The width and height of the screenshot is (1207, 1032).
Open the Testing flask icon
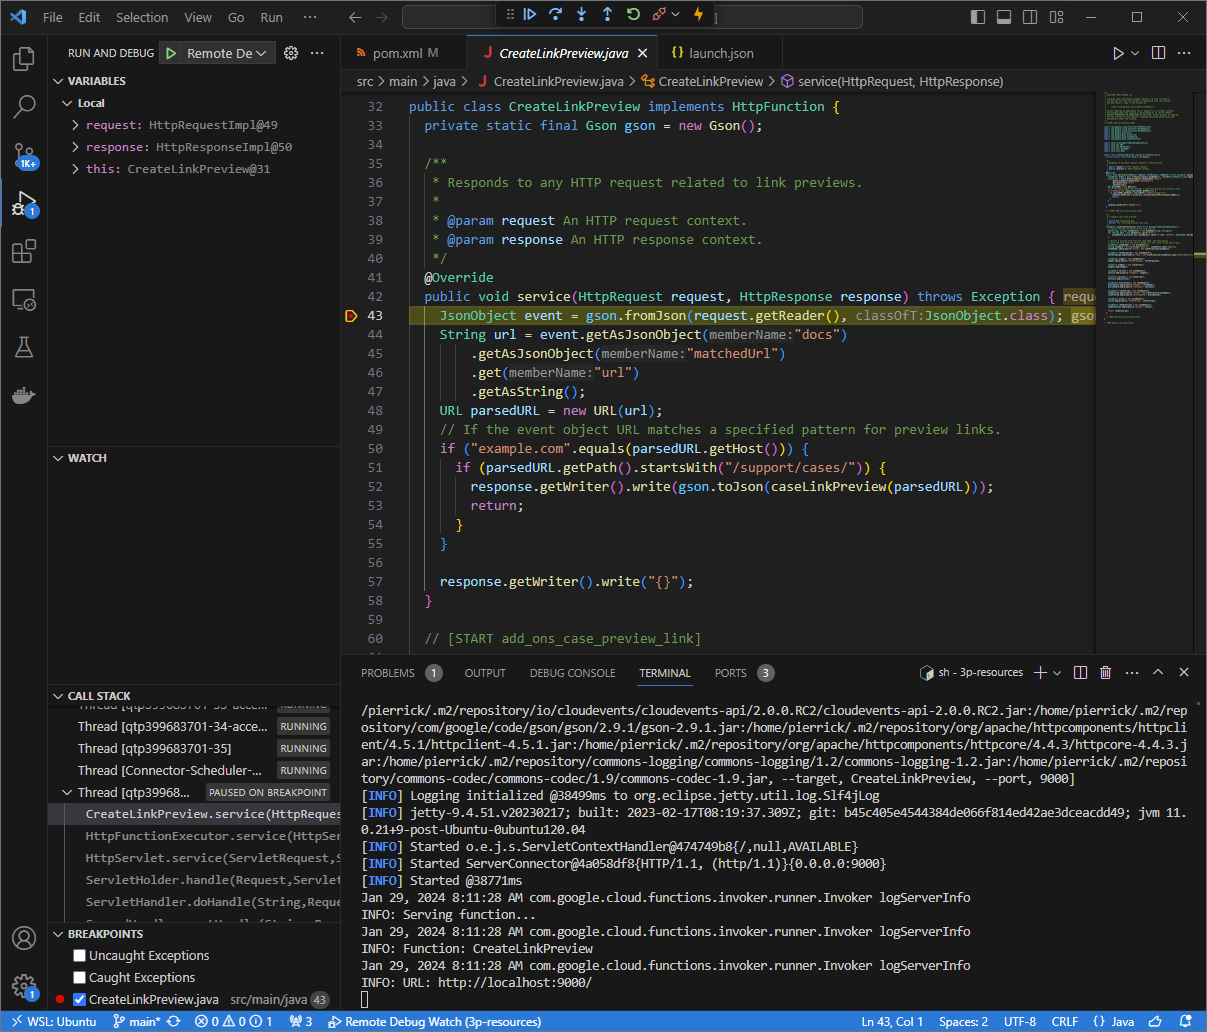coord(24,347)
